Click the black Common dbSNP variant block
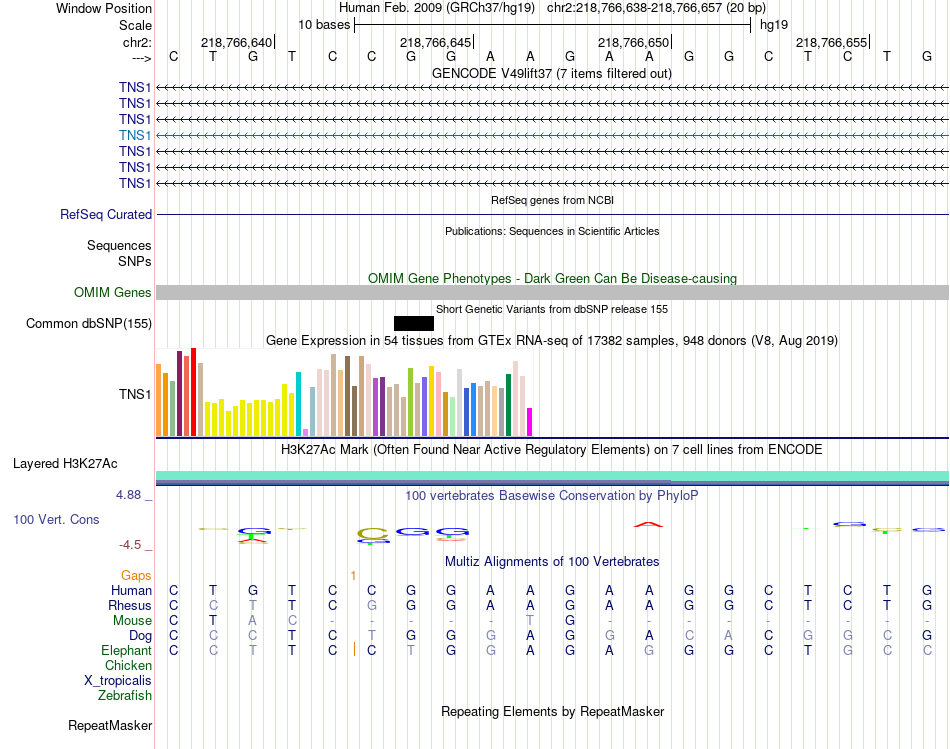The image size is (950, 749). point(413,323)
